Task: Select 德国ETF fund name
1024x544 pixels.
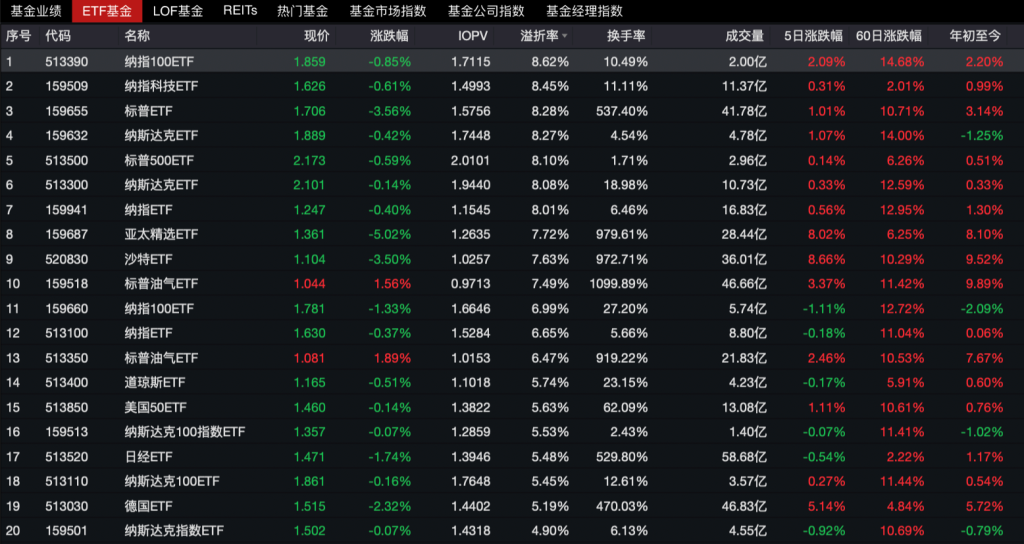Action: [x=149, y=506]
